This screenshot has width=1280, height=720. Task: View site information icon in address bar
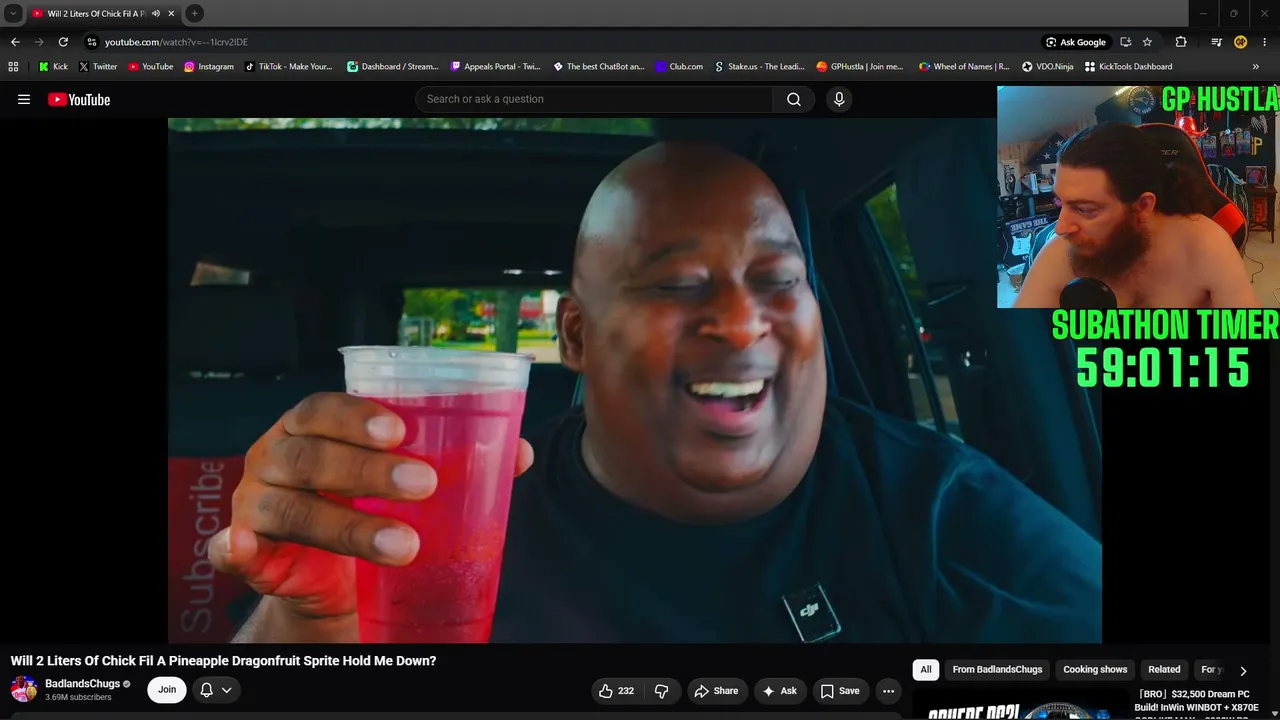tap(91, 42)
